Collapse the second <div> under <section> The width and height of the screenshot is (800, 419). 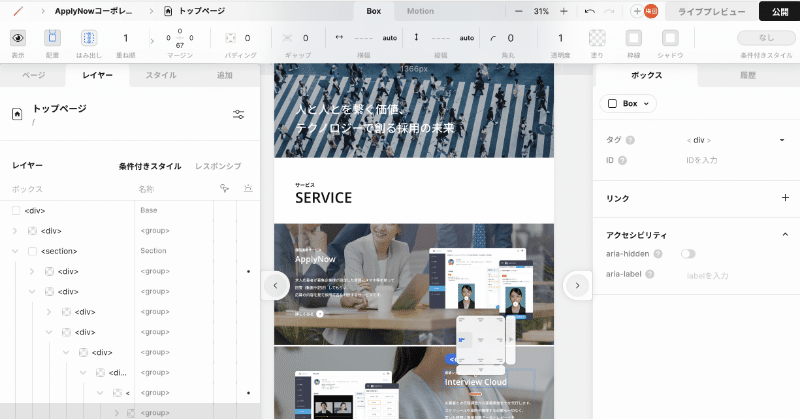(x=32, y=291)
